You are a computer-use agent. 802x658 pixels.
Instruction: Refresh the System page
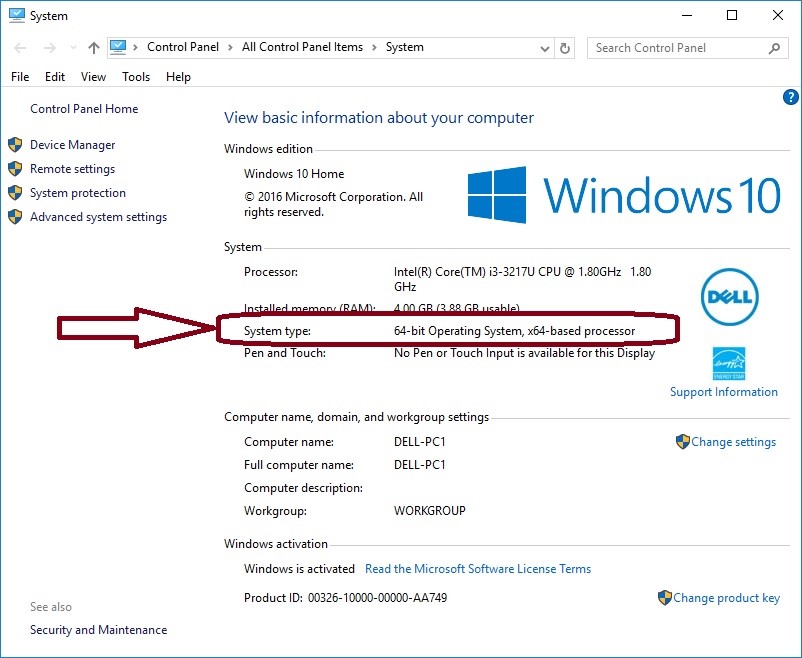[565, 48]
